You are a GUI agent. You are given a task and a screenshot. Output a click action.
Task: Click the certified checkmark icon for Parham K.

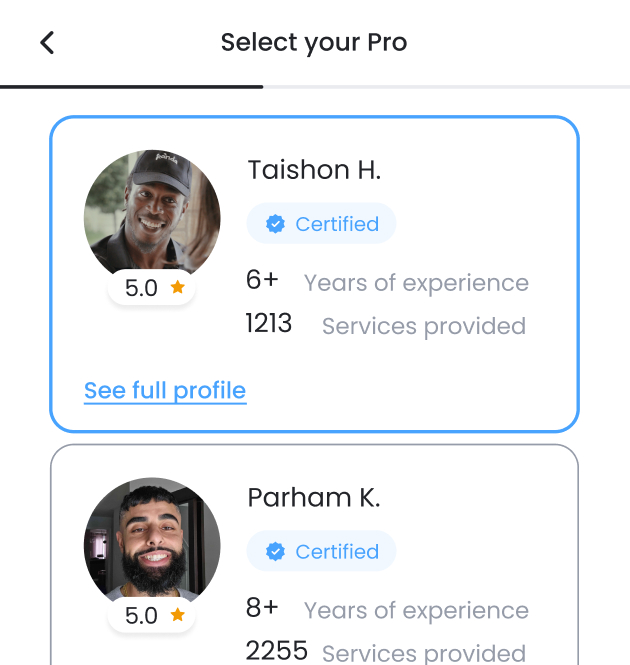275,551
